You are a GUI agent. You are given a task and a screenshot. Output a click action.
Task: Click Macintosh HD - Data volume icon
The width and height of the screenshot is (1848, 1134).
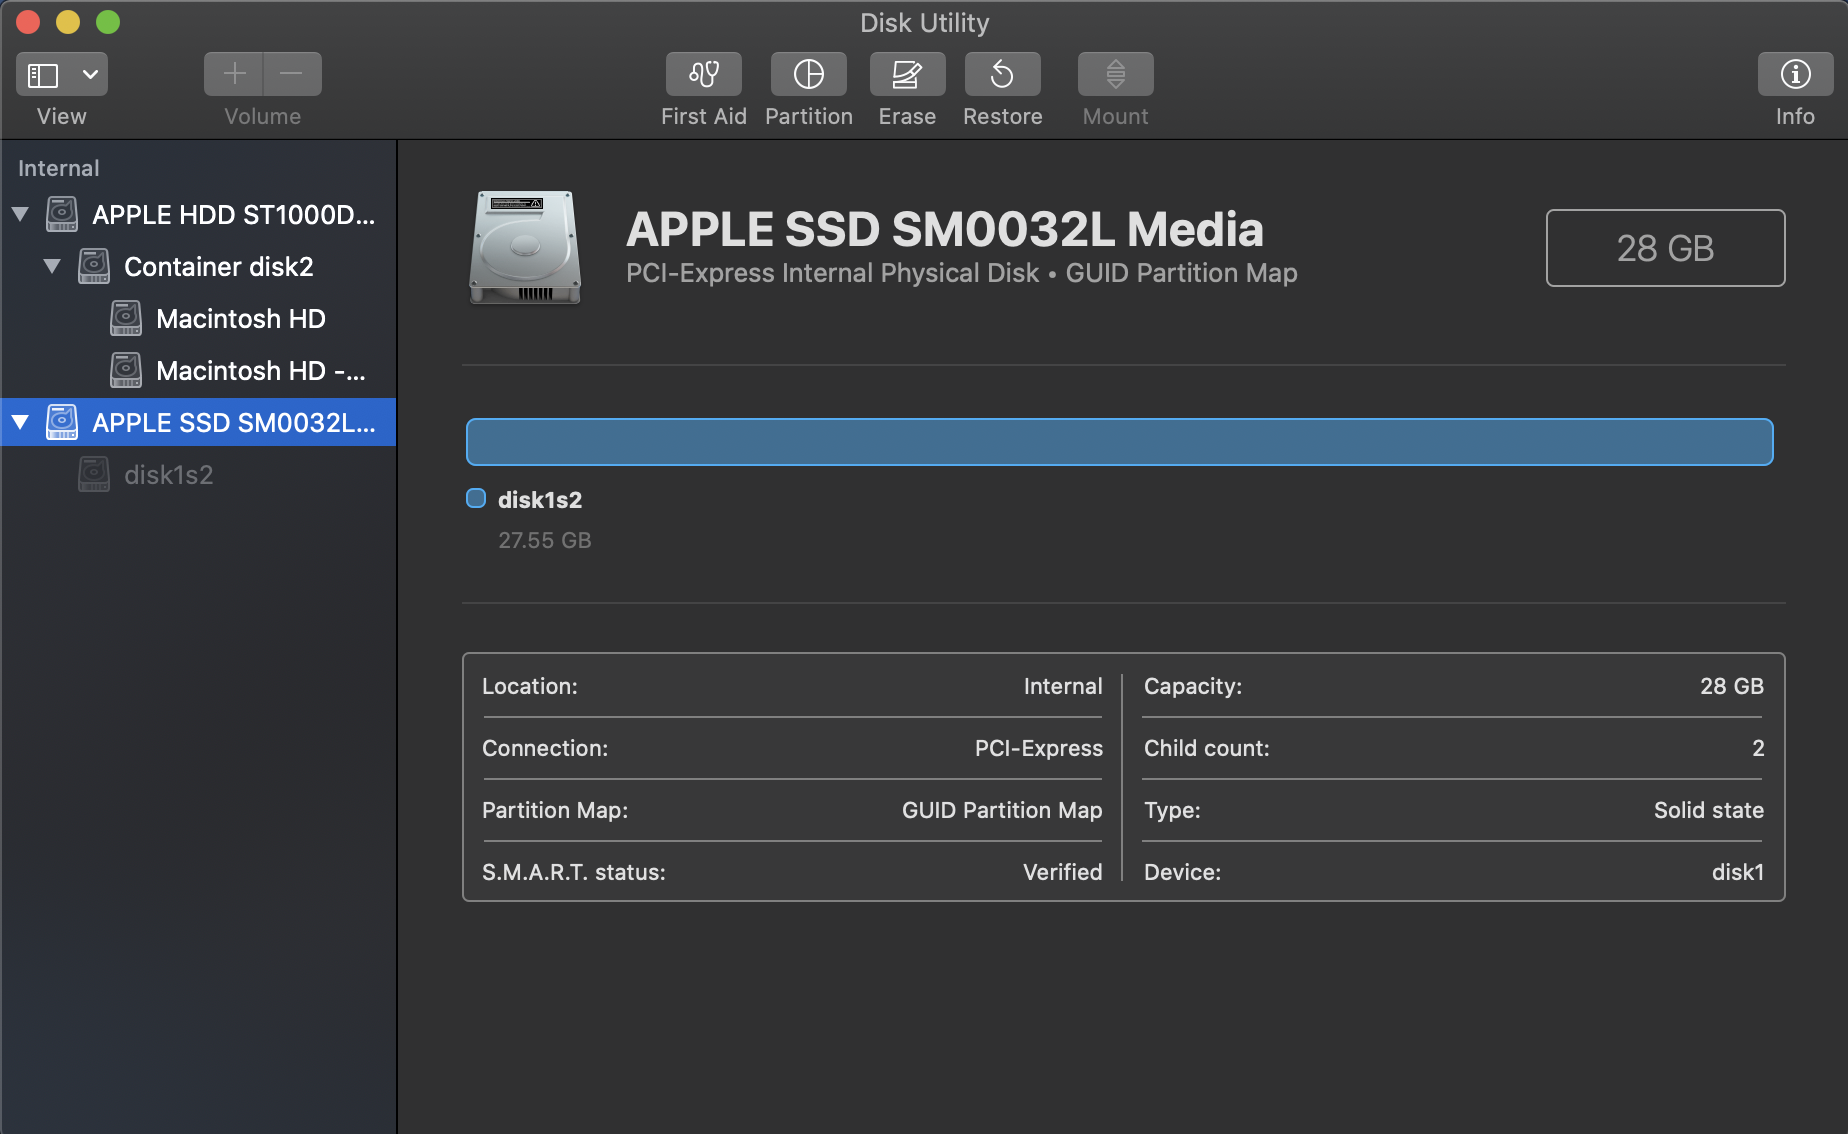click(126, 370)
